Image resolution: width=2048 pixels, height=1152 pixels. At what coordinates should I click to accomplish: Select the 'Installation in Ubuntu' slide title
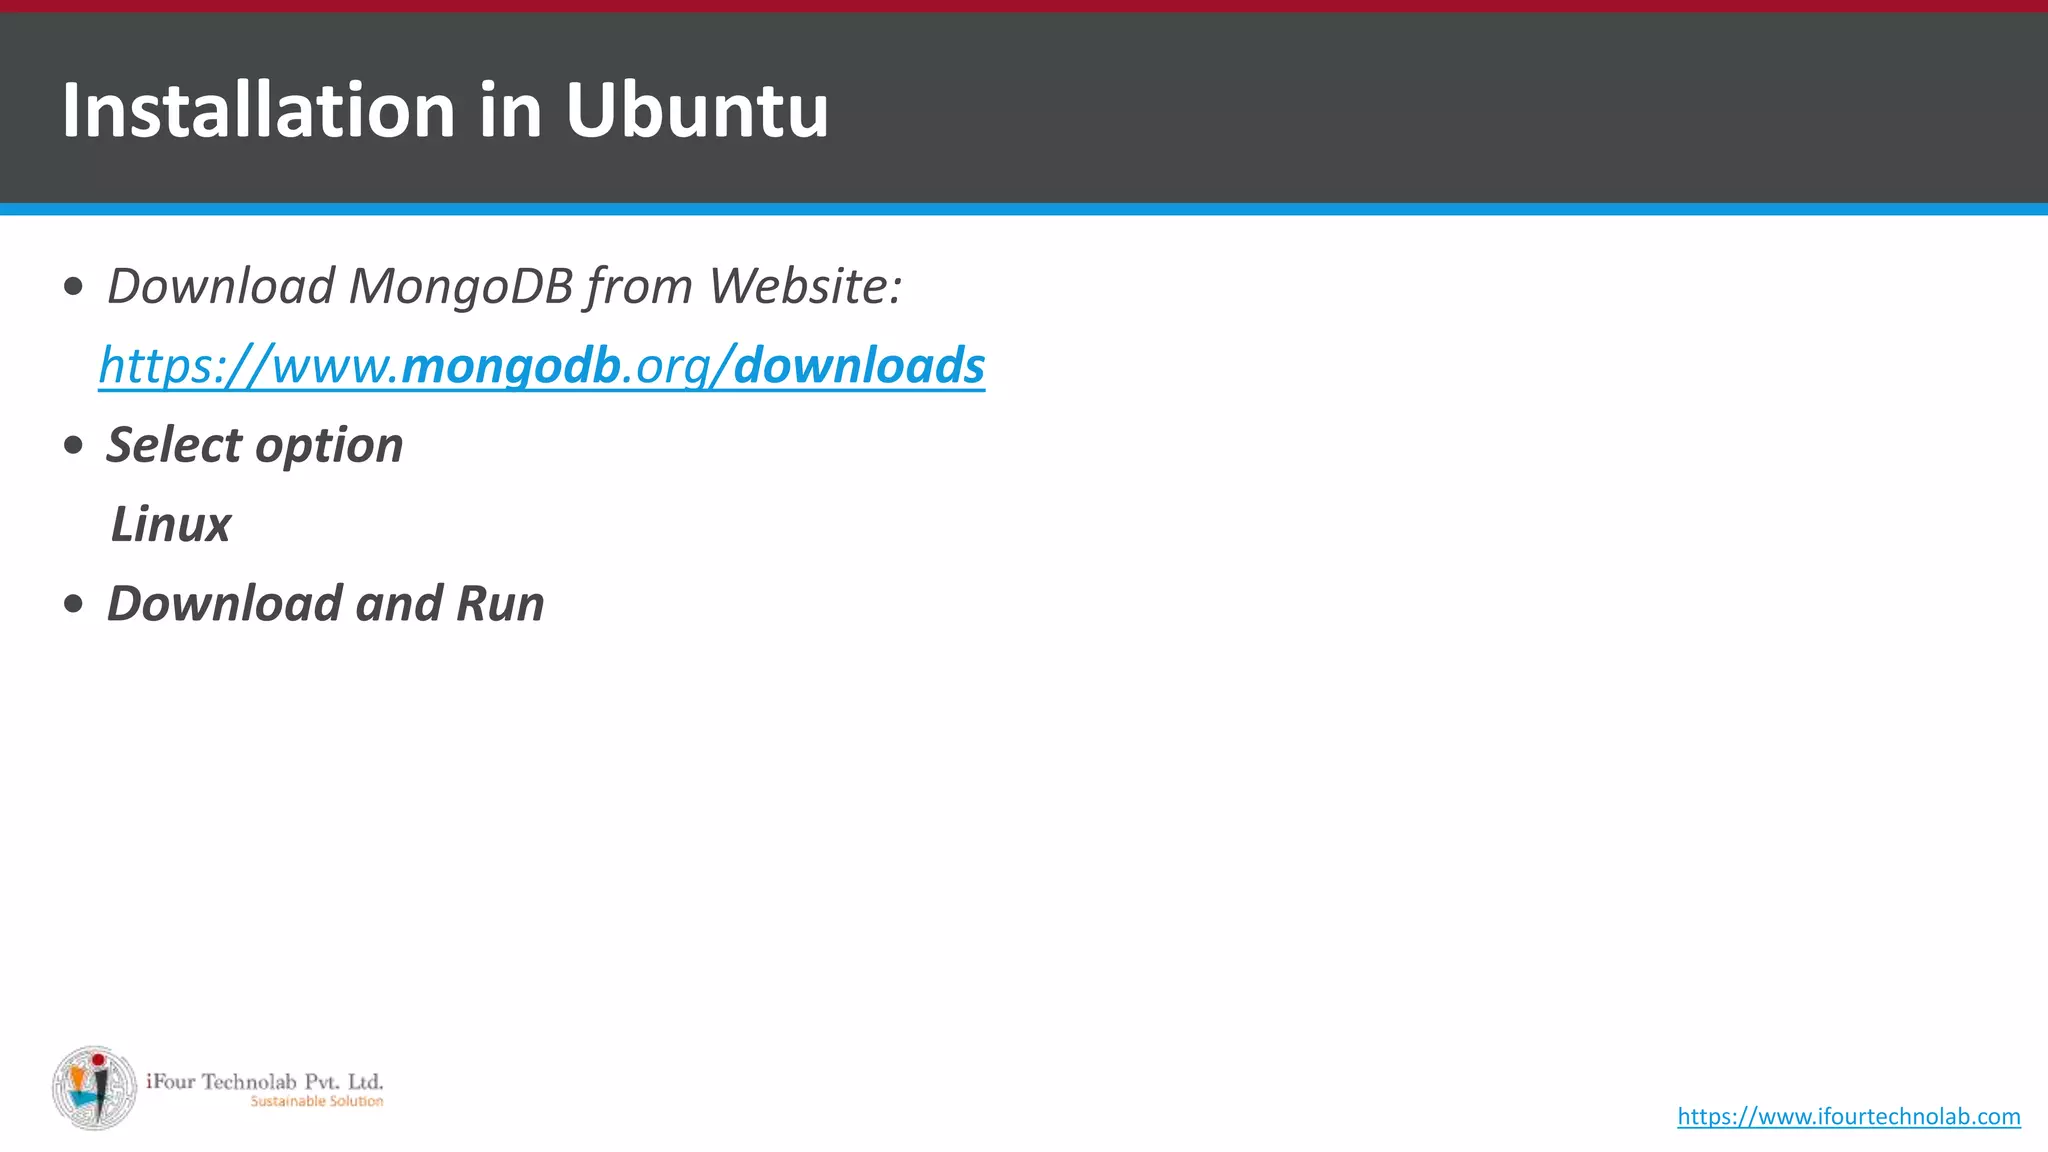(x=445, y=109)
